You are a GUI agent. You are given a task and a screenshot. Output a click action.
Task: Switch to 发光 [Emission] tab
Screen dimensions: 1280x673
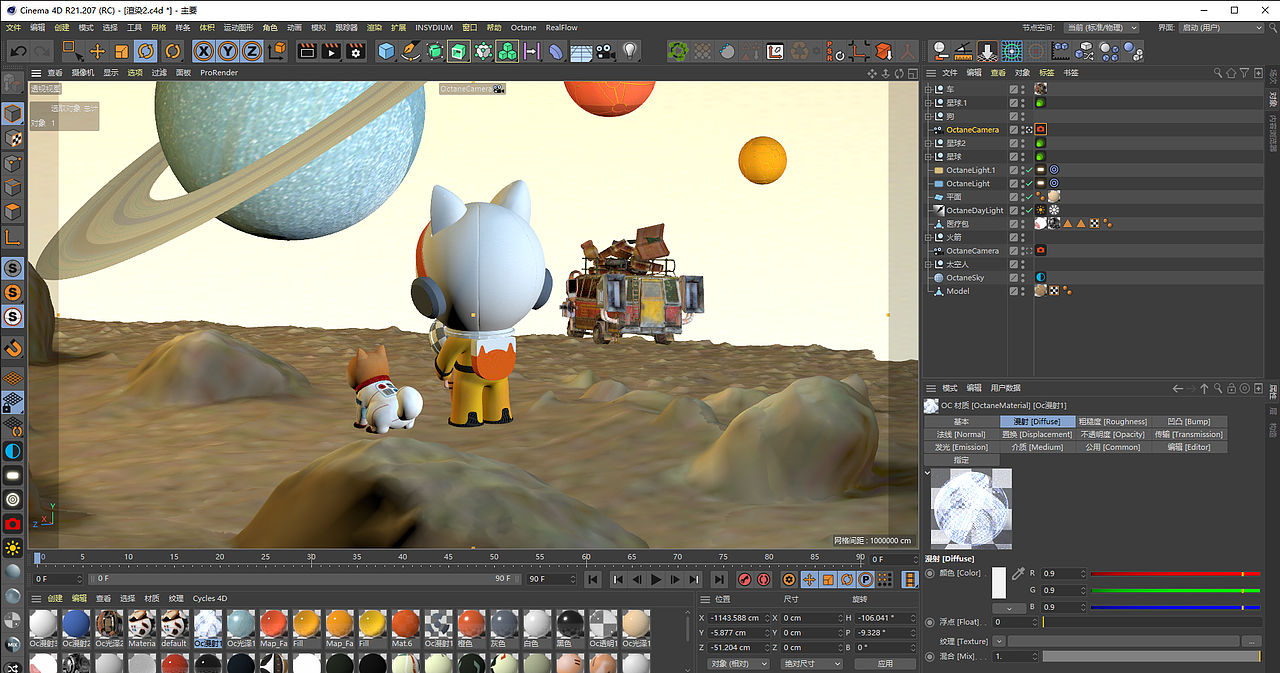(x=961, y=447)
